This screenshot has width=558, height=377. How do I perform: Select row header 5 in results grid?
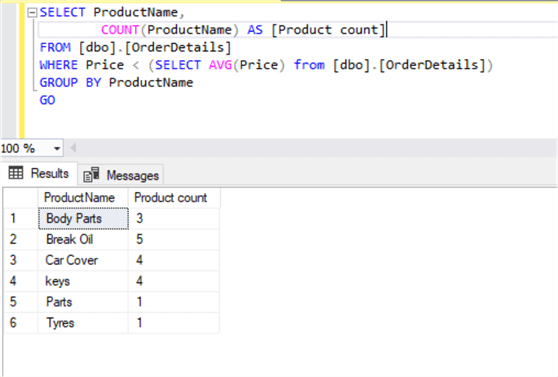point(21,302)
